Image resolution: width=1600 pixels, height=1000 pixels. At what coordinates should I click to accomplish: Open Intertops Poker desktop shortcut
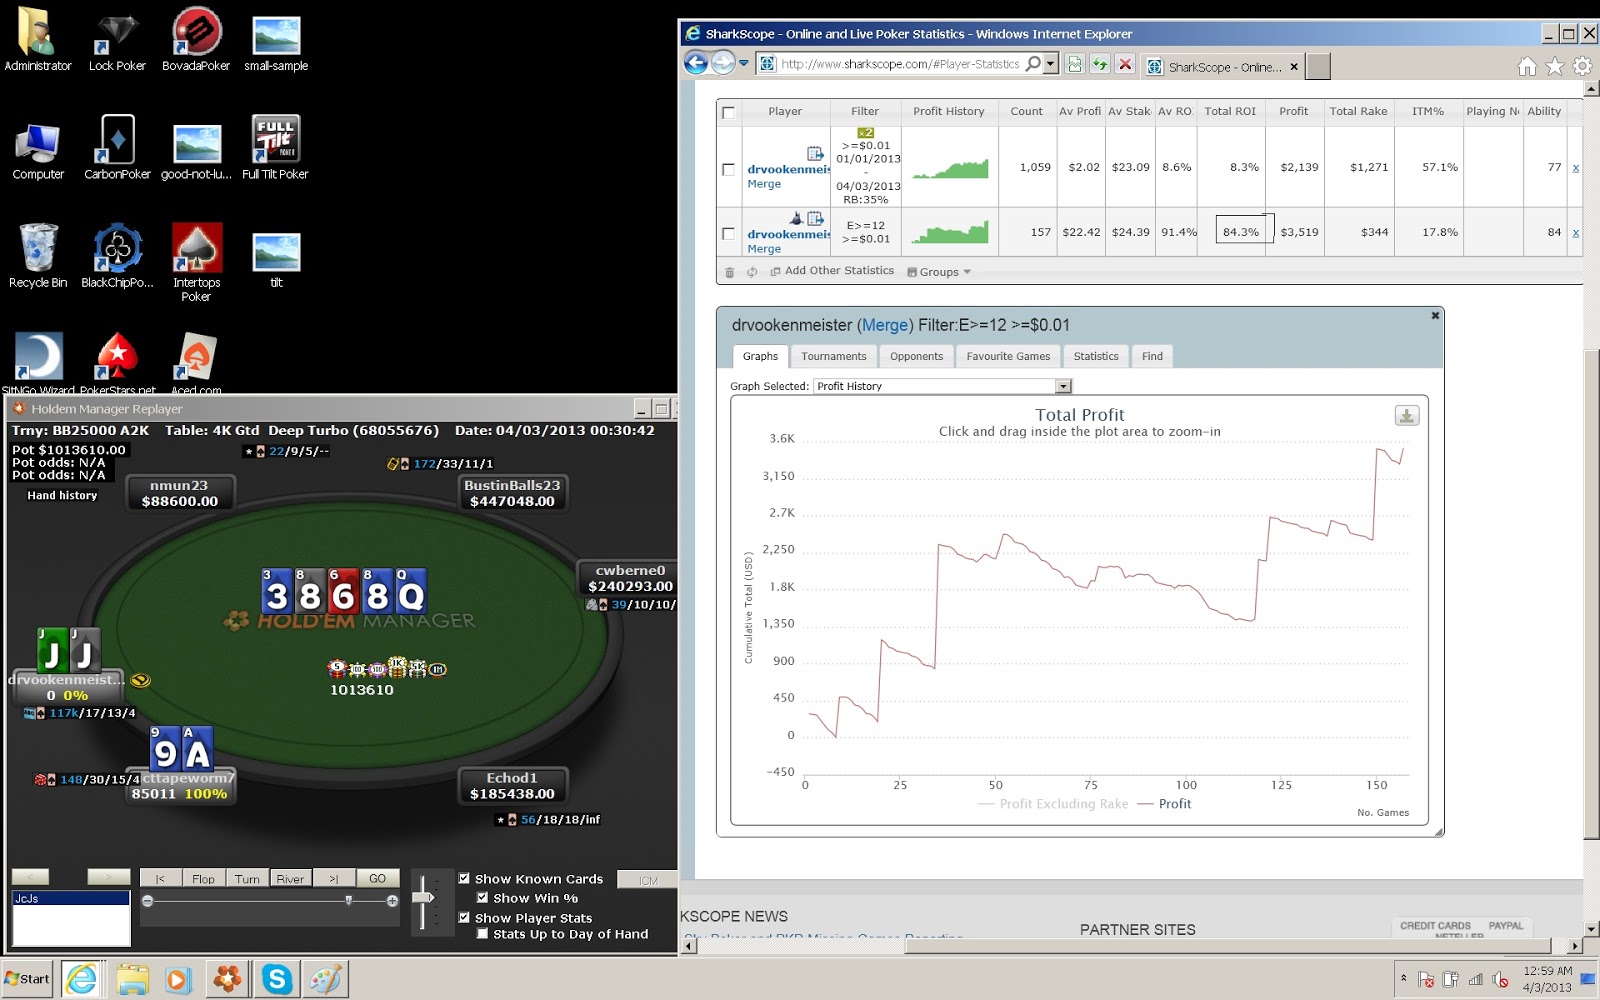(x=196, y=263)
